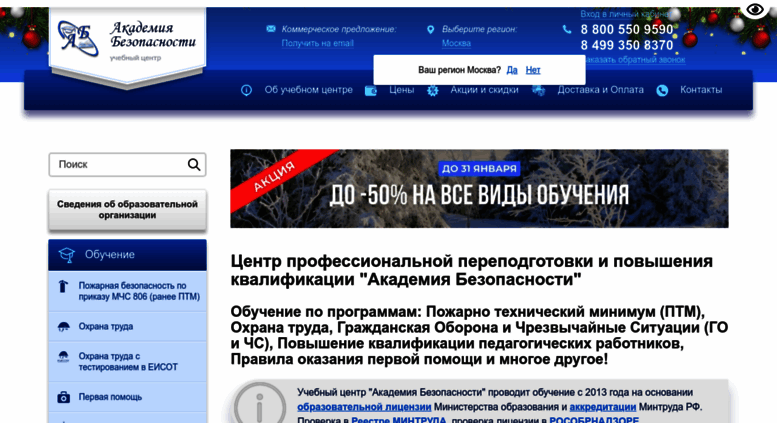Click the phone handset icon beside 8 800 number

[x=567, y=30]
